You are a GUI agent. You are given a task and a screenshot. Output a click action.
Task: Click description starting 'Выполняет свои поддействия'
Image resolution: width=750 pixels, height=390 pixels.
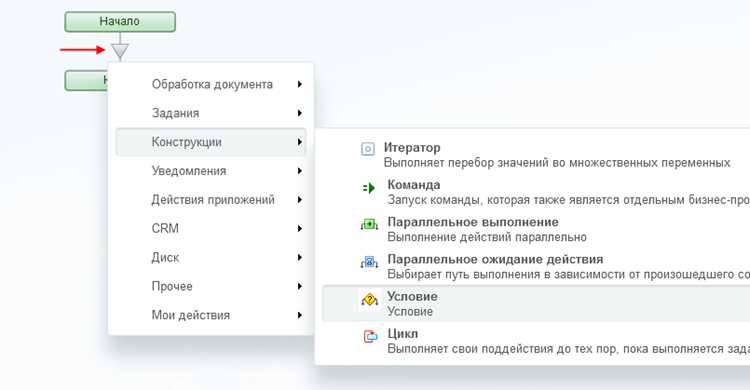569,349
